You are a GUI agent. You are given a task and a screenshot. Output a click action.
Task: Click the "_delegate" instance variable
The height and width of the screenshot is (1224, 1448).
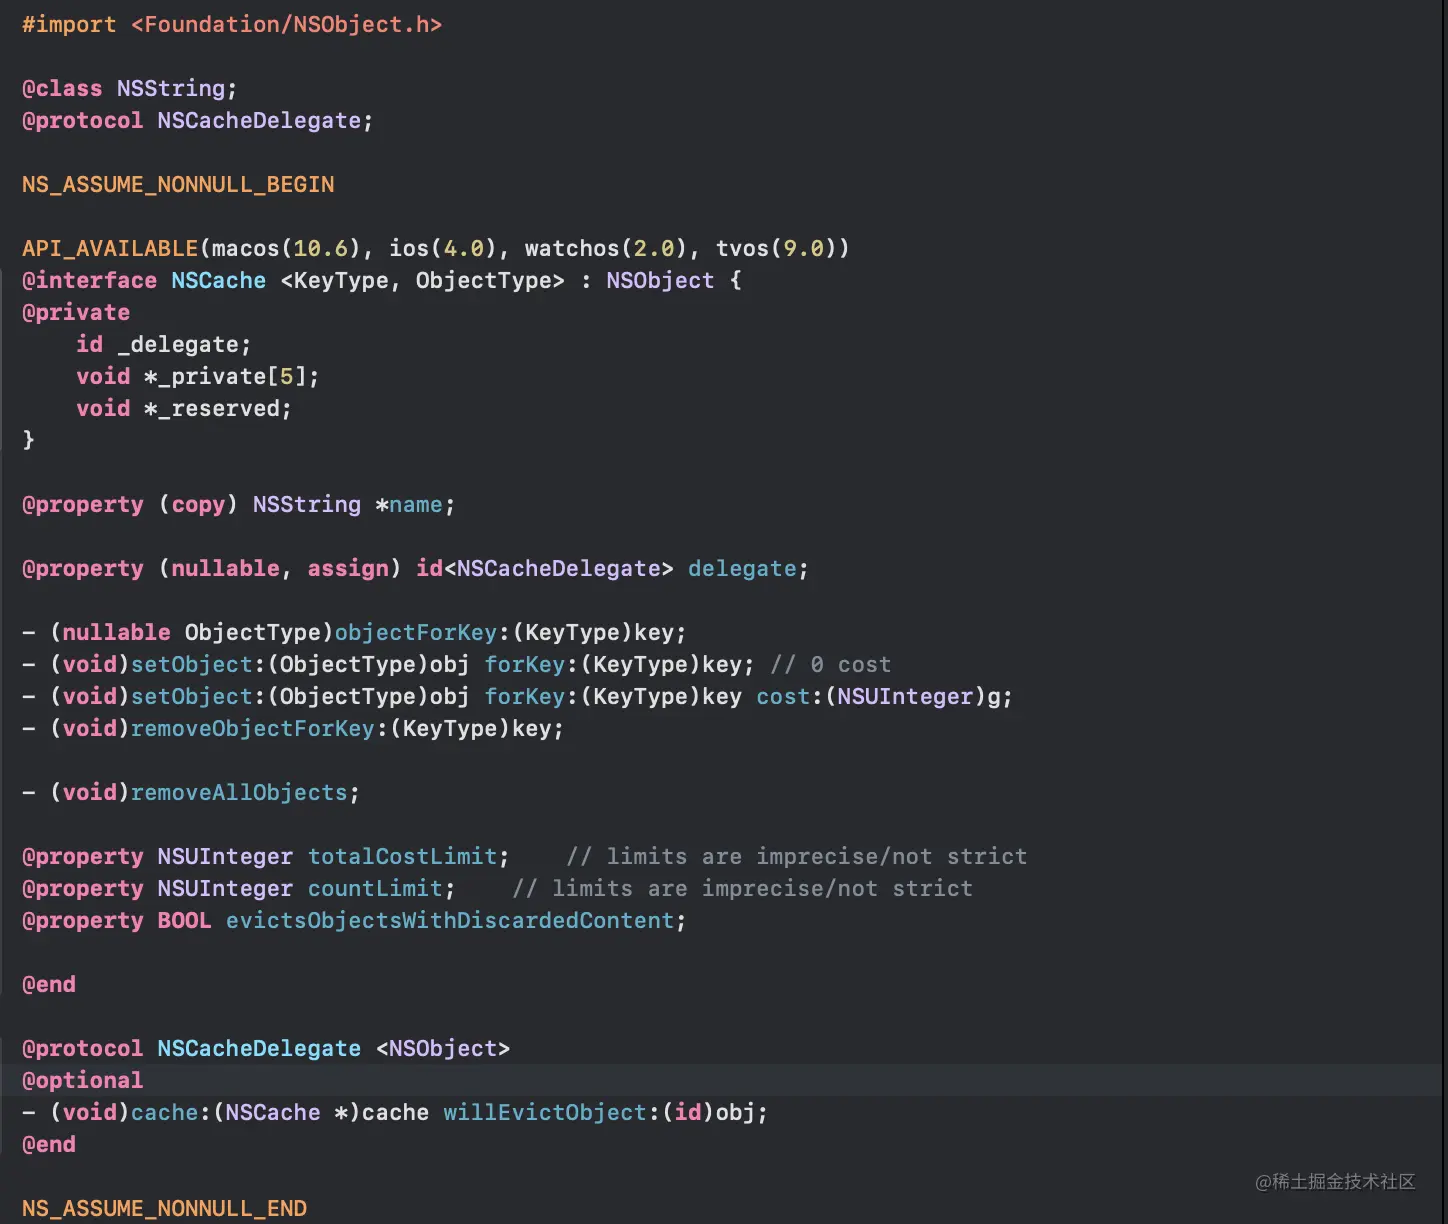click(x=178, y=344)
